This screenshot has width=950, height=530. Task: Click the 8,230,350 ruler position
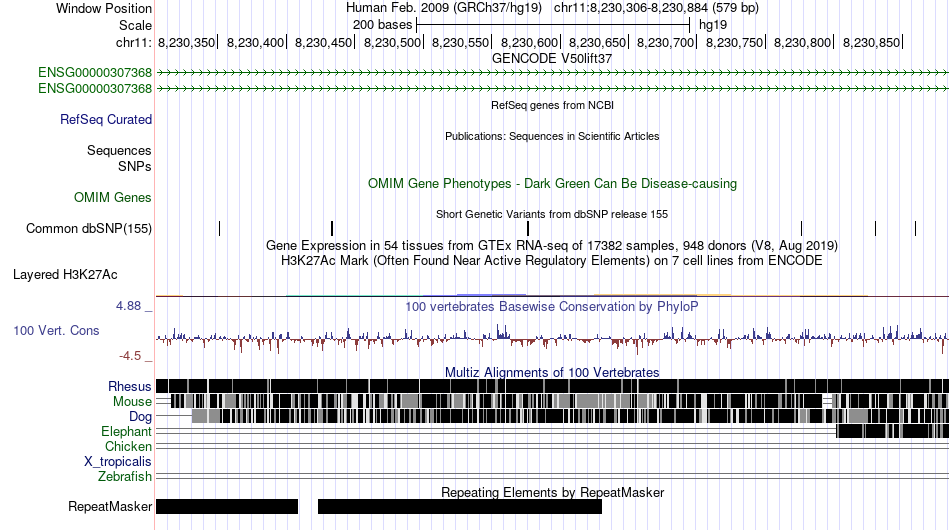(187, 42)
